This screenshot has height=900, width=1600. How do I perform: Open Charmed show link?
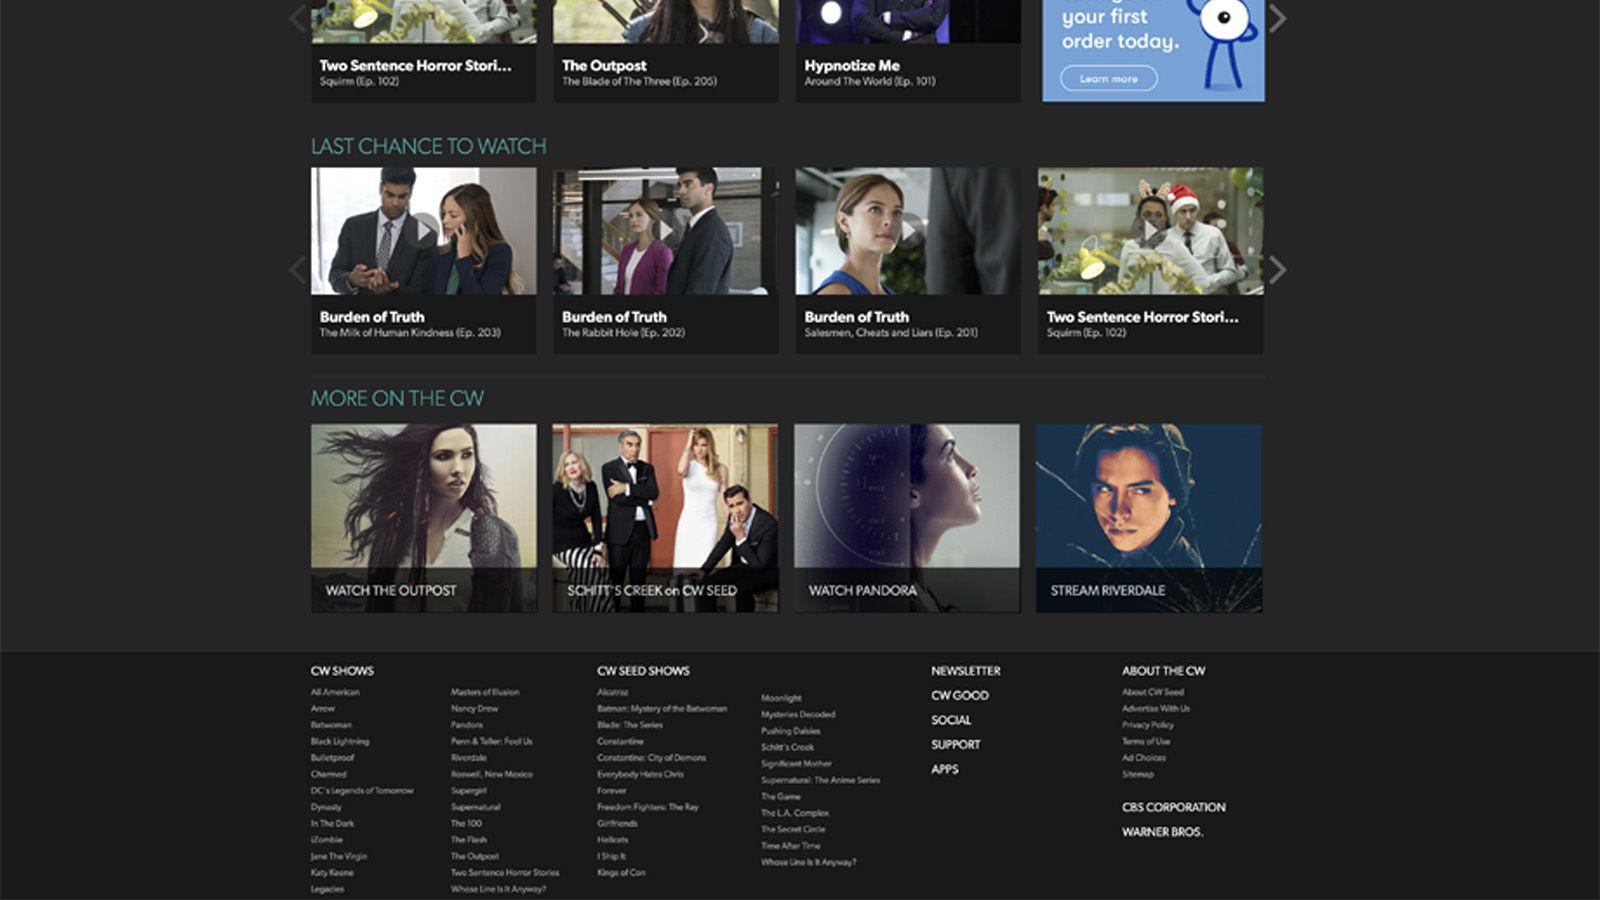[329, 774]
